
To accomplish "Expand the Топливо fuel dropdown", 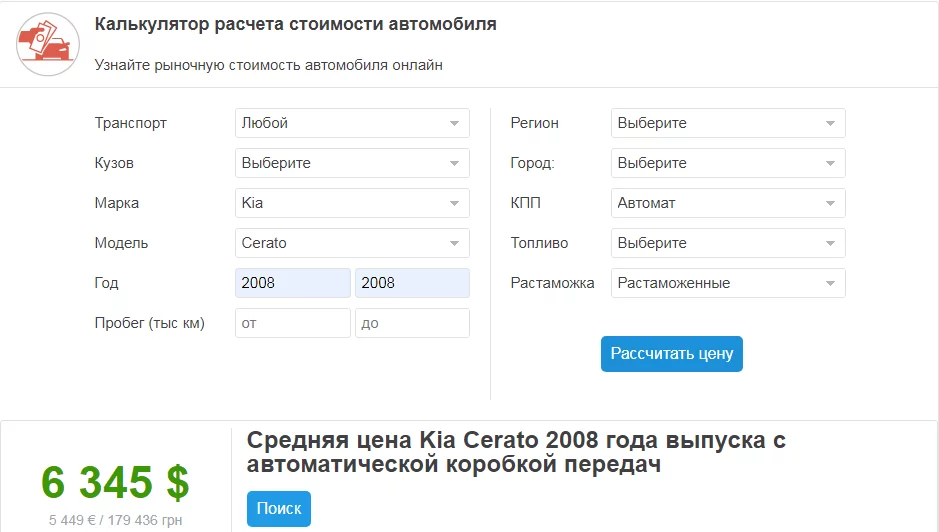I will pyautogui.click(x=728, y=243).
